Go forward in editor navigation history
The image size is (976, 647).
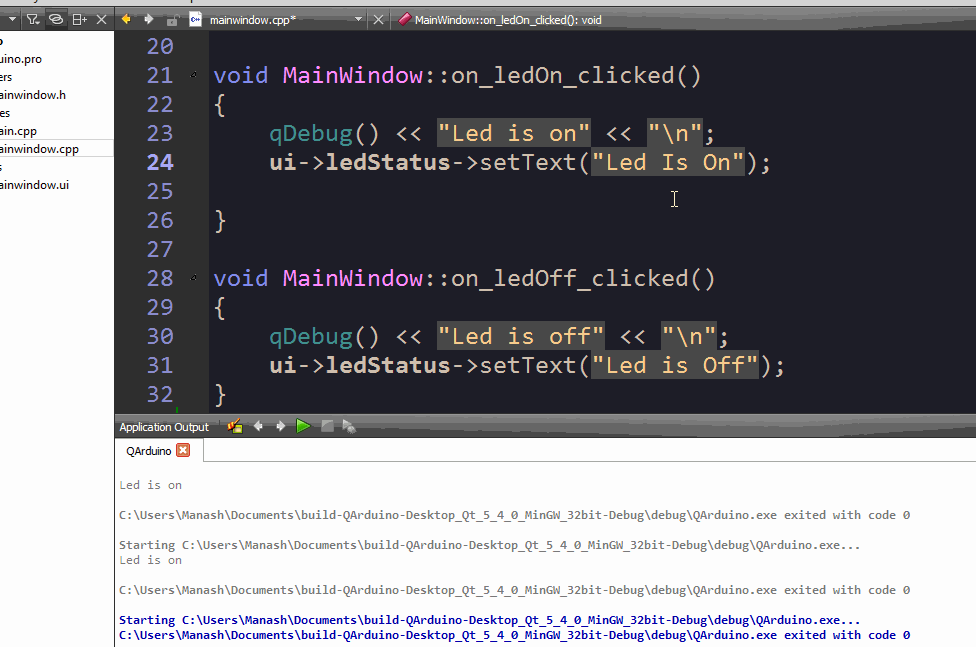coord(149,19)
